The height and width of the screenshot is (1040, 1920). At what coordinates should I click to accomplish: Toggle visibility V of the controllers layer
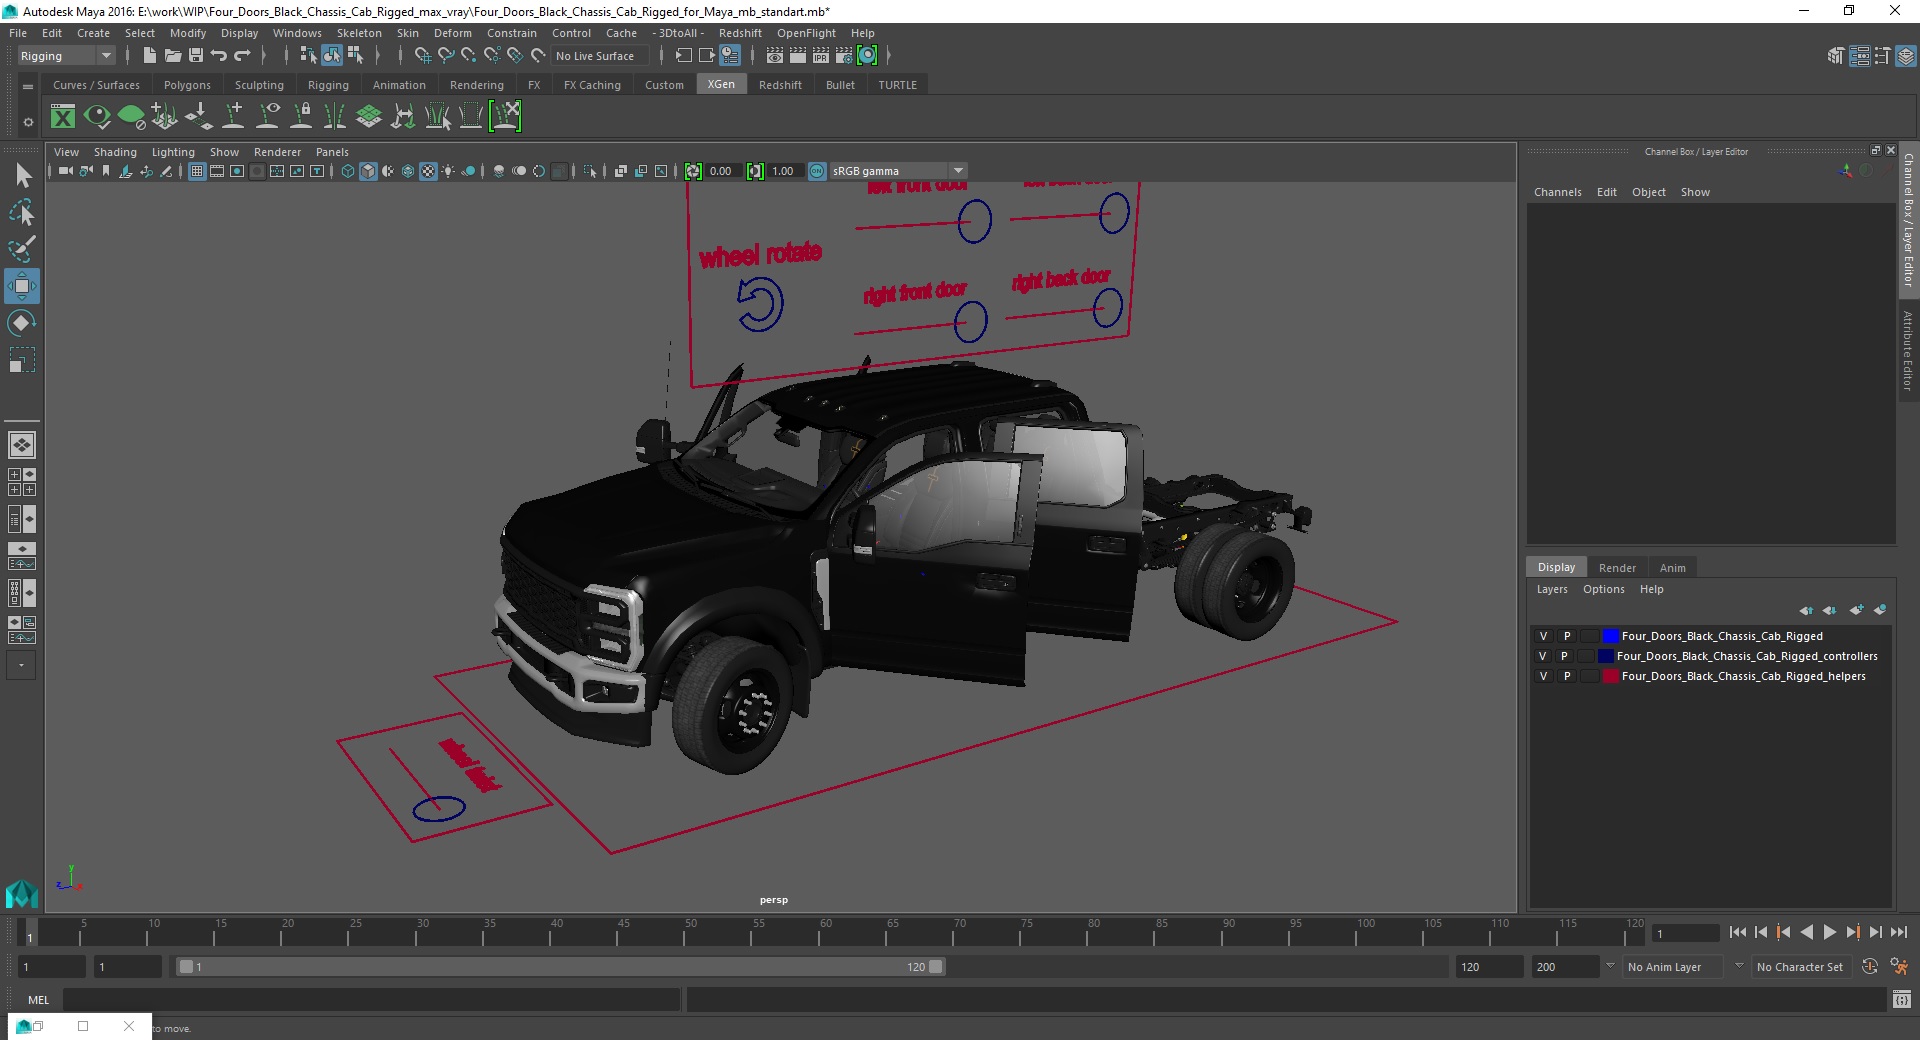1543,656
